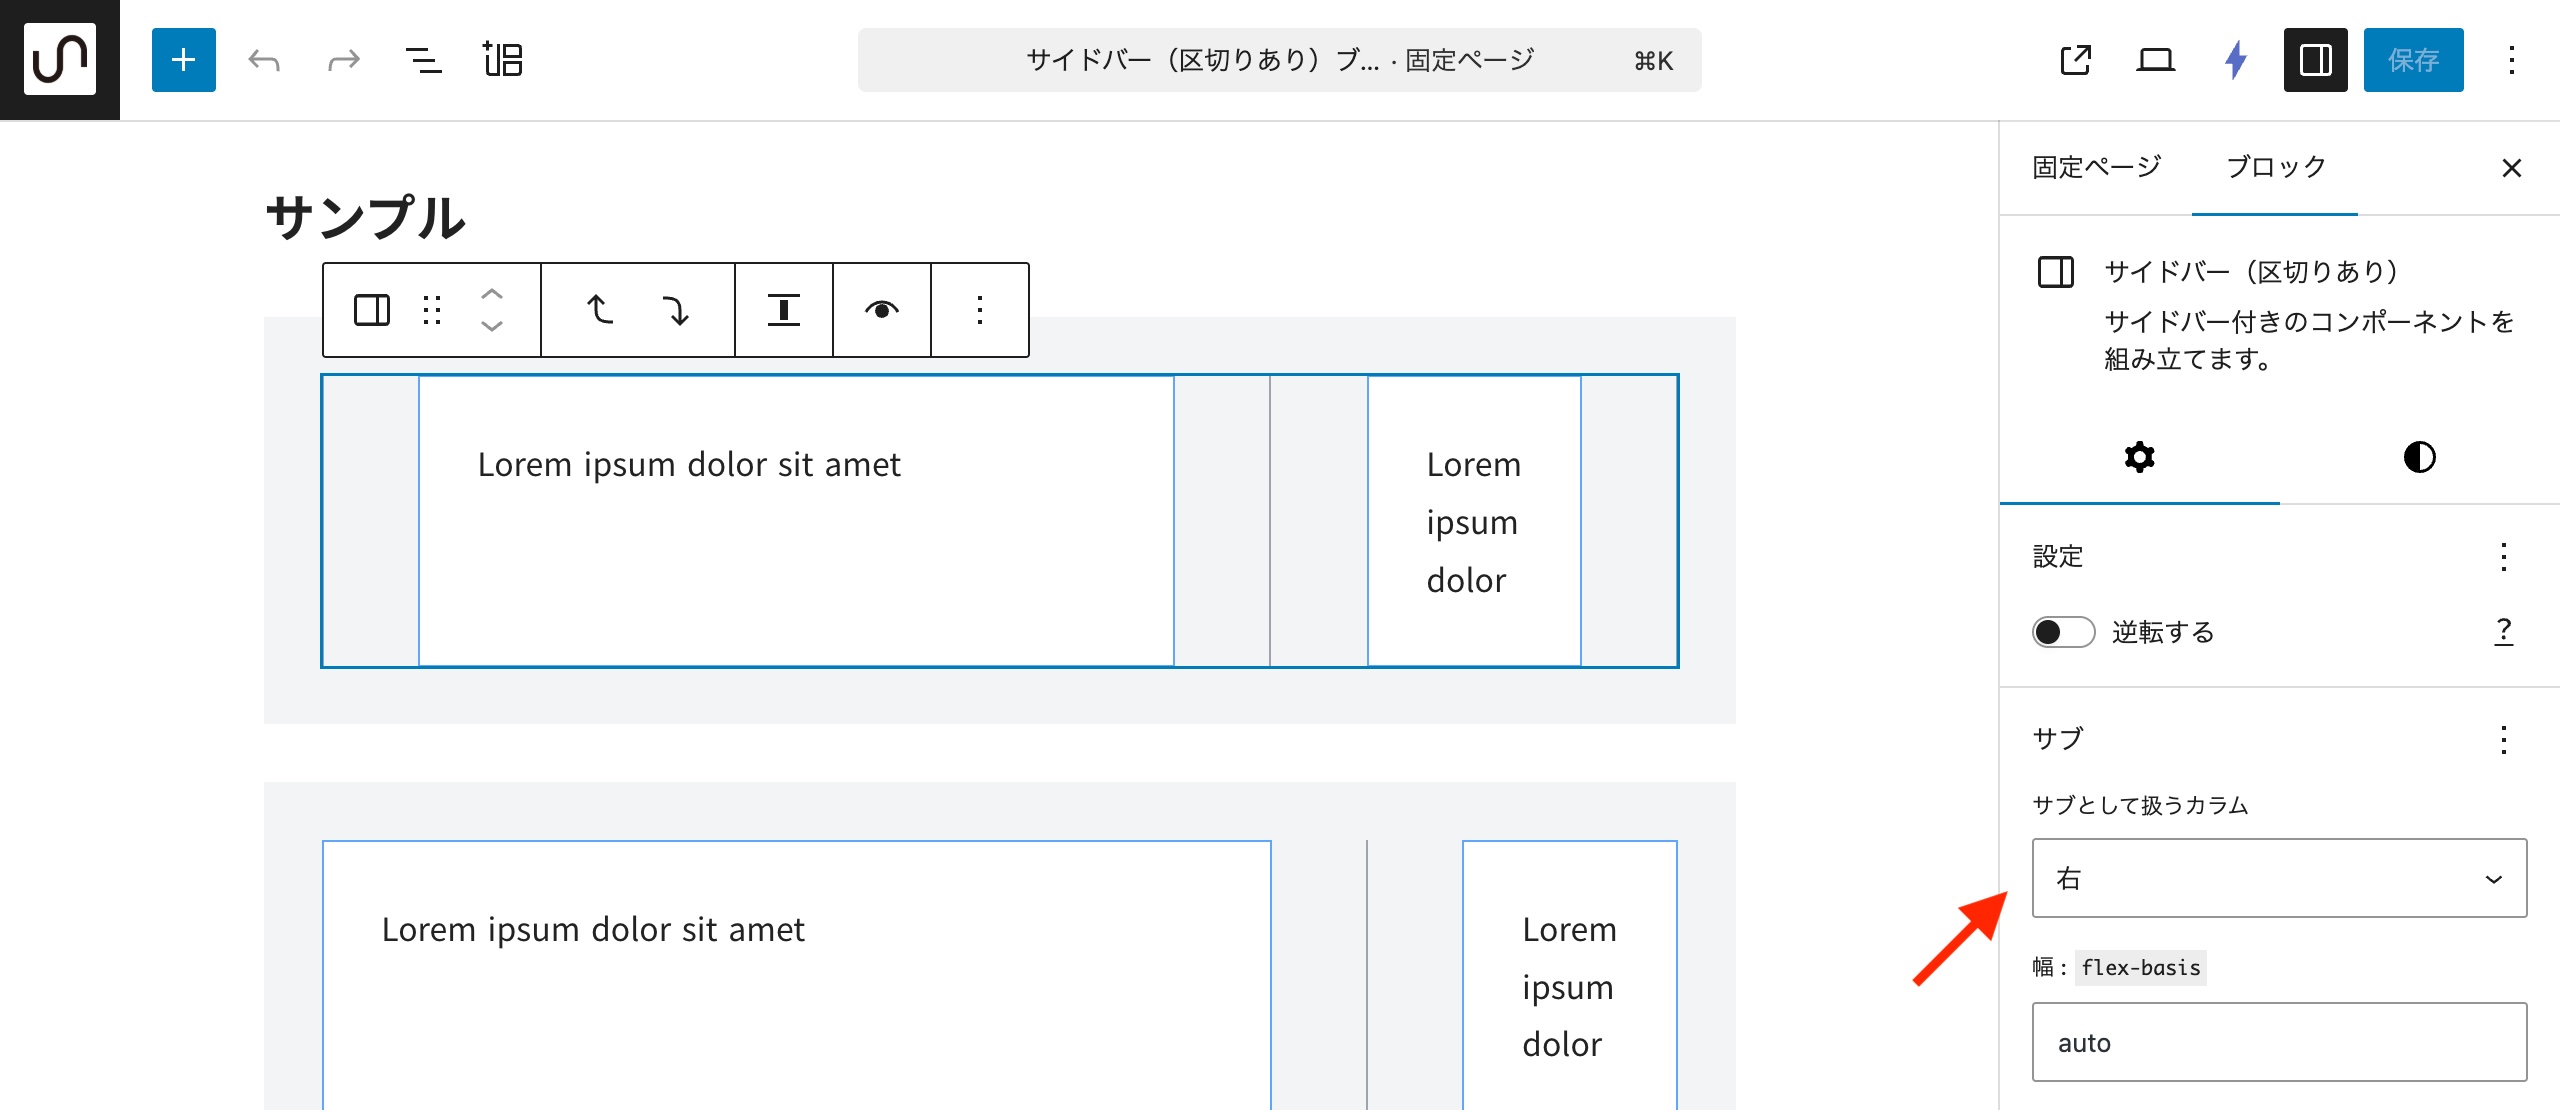Open the document overview list
The height and width of the screenshot is (1110, 2560).
point(423,60)
